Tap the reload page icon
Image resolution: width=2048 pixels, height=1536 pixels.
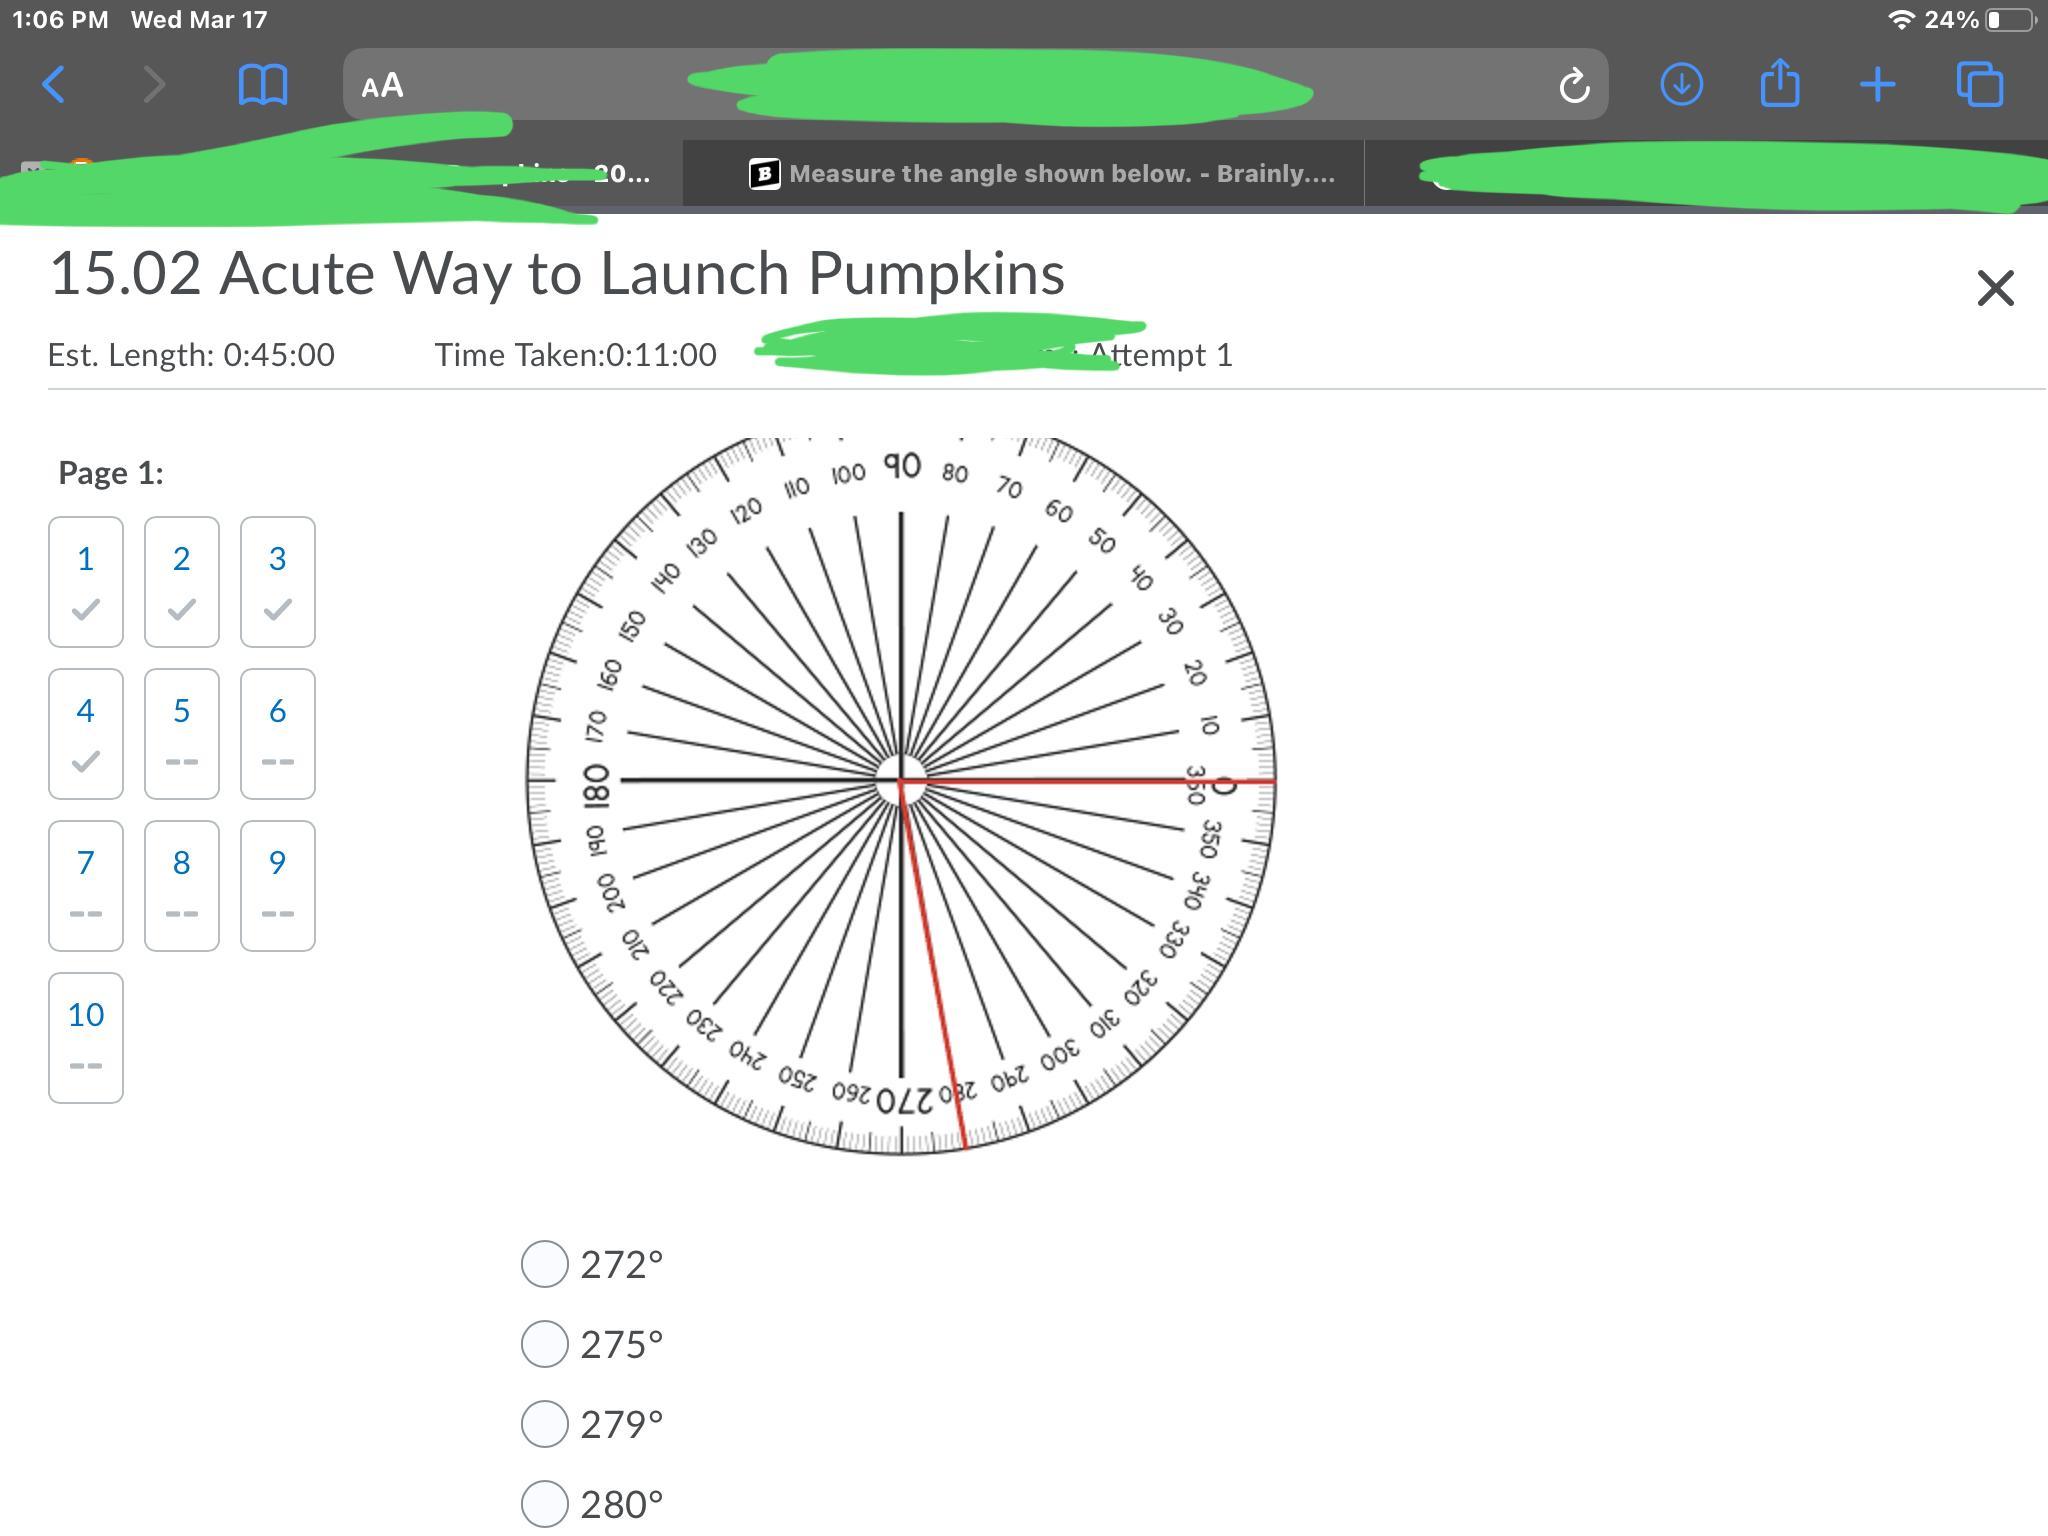[x=1574, y=86]
